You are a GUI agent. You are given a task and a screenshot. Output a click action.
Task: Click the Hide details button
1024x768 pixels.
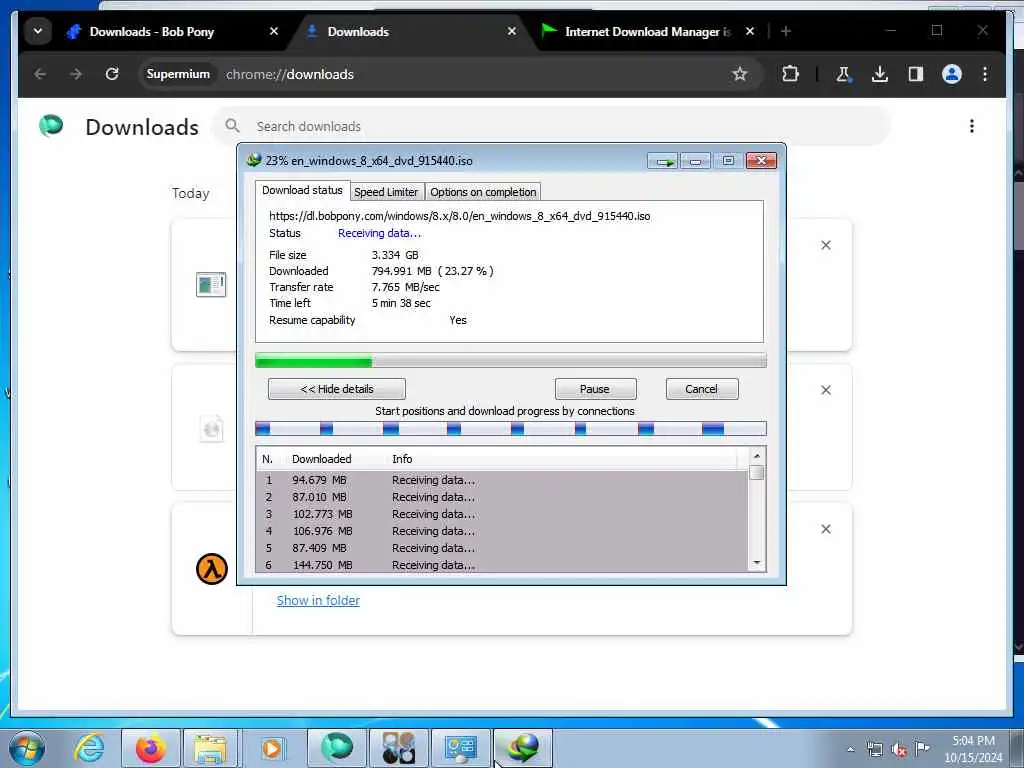[x=337, y=389]
